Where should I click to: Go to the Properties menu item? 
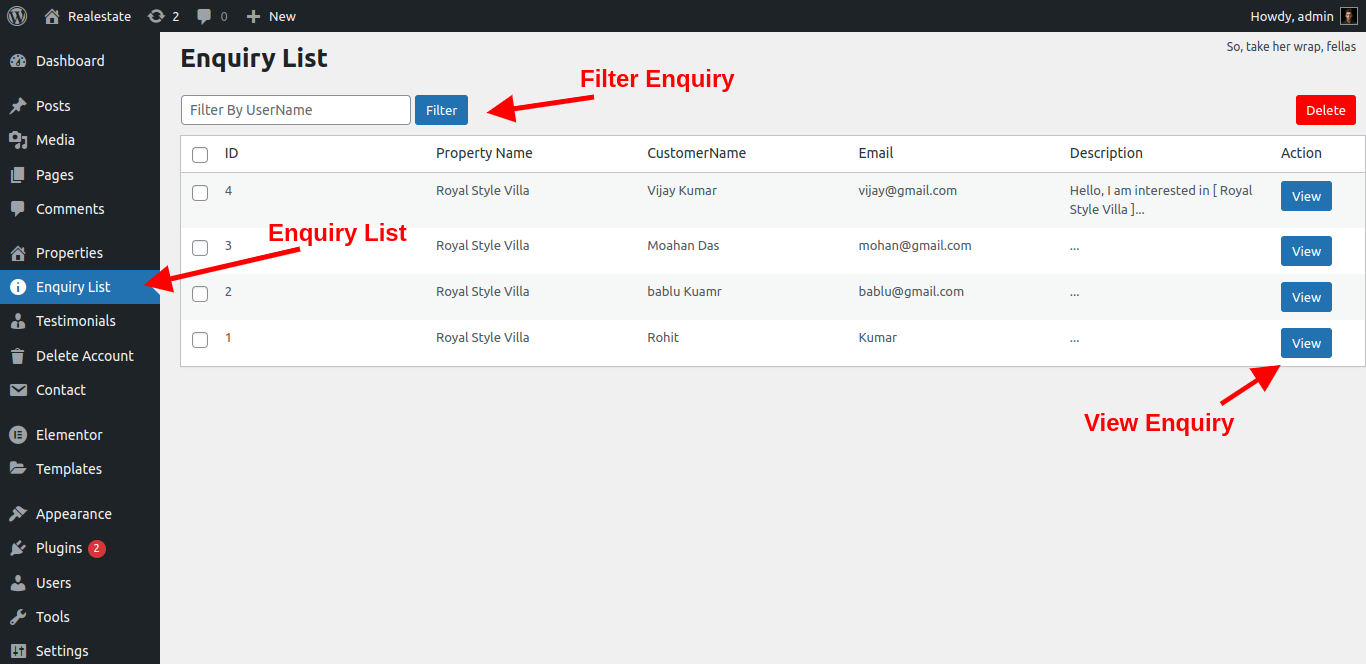coord(69,253)
